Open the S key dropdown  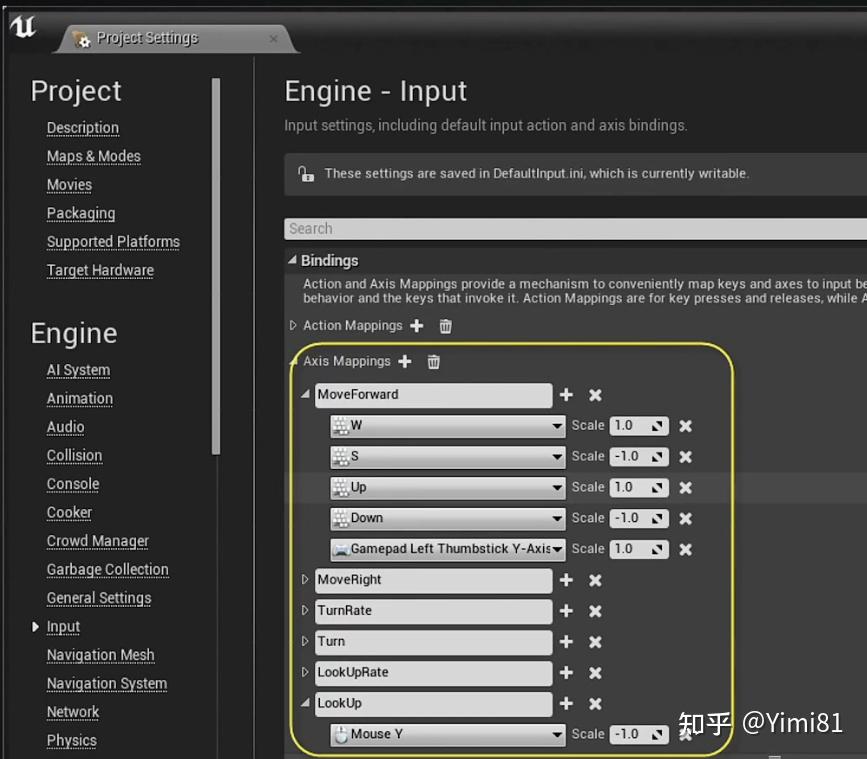pyautogui.click(x=448, y=457)
